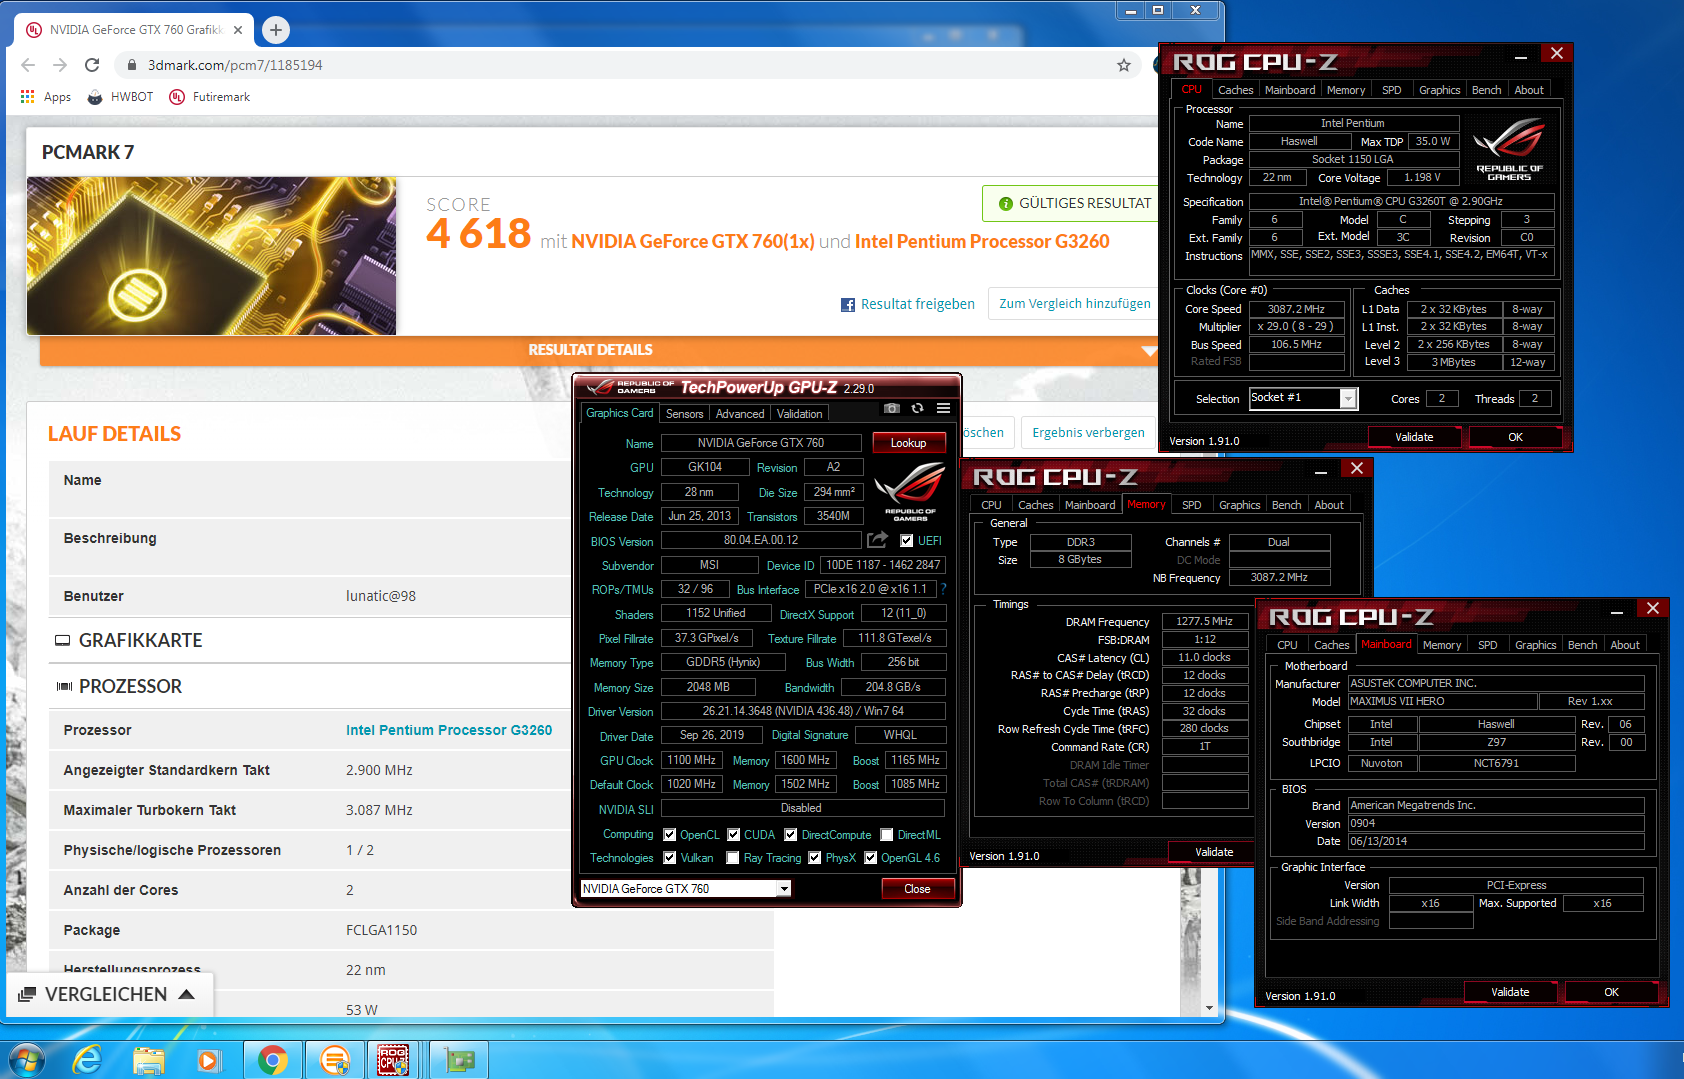Toggle the PhysX checkbox
This screenshot has height=1079, width=1684.
(x=815, y=858)
